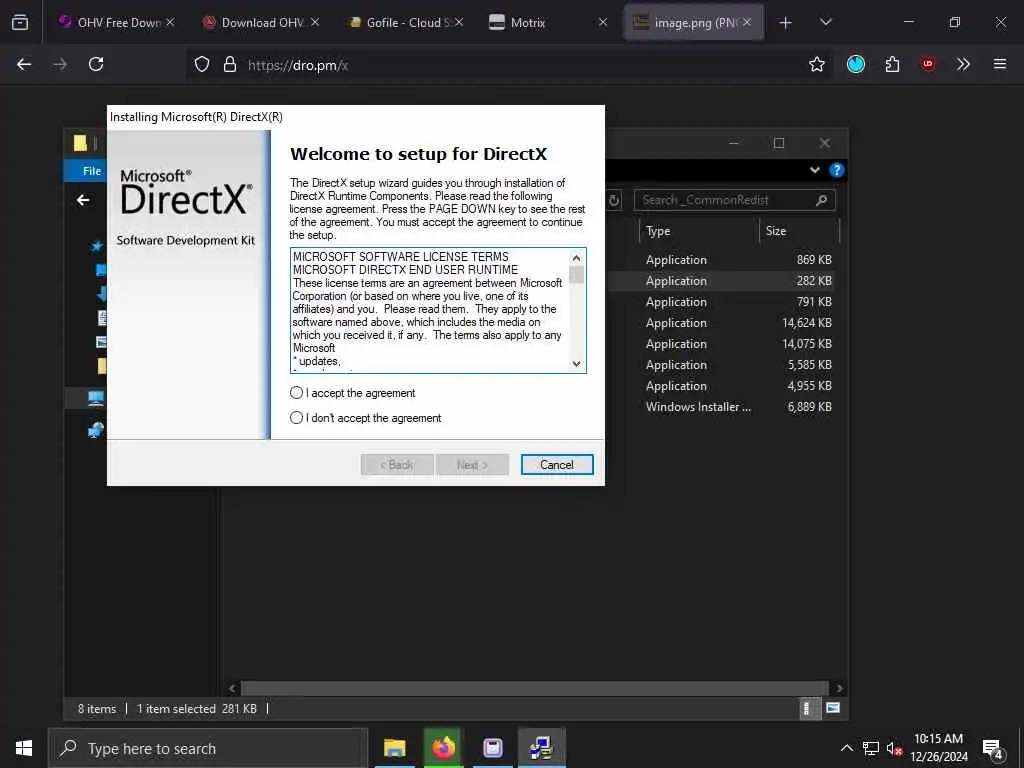Switch to the OHV Free Download tab
1024x768 pixels.
tap(117, 22)
